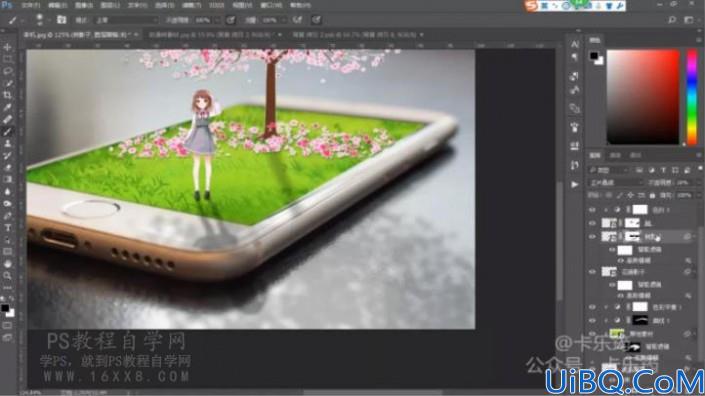Select the Blur tool
705x396 pixels.
point(8,192)
